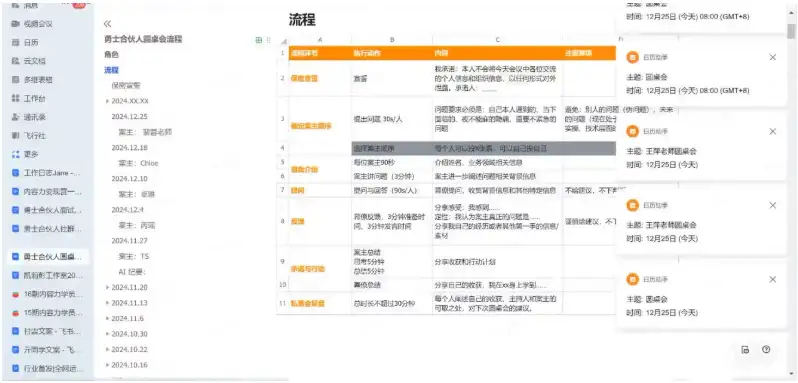Viewport: 798px width, 383px height.
Task: Dismiss the first 王萍老师圆桌会 notification
Action: 773,132
